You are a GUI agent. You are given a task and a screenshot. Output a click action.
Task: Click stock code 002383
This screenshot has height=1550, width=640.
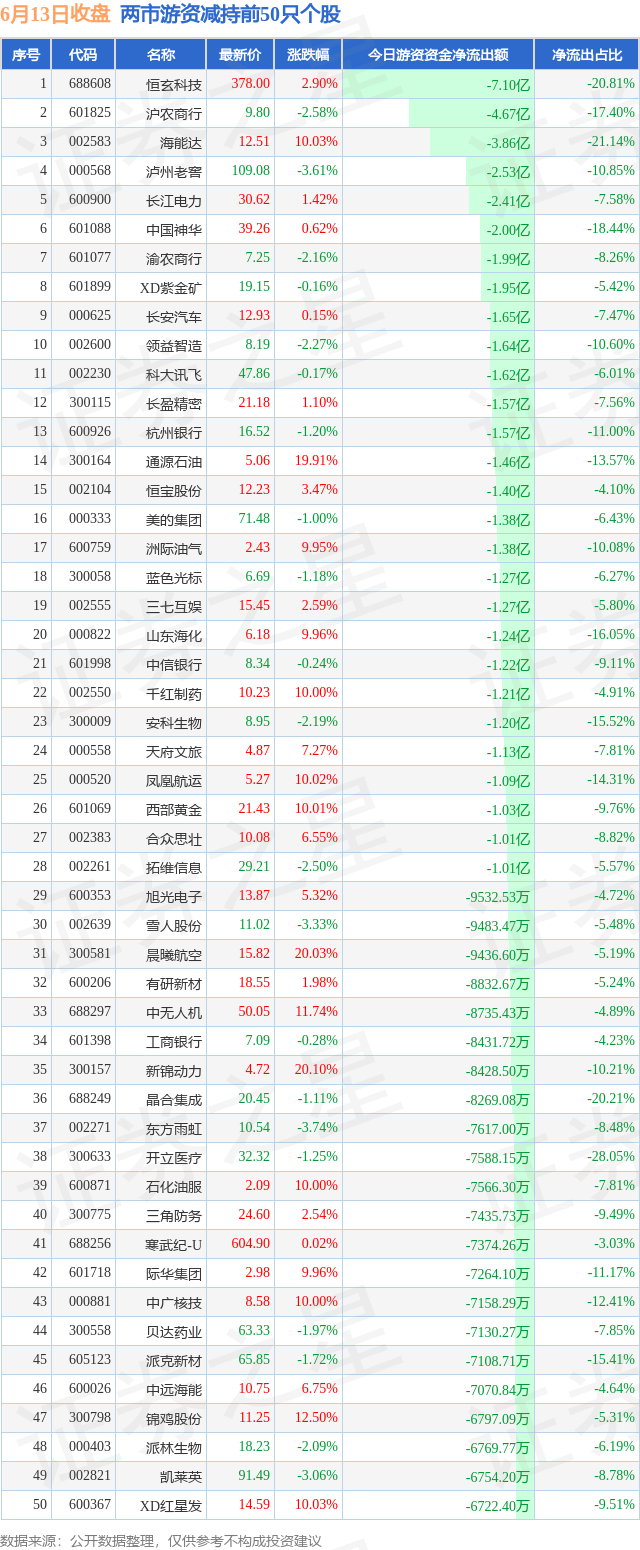click(90, 838)
